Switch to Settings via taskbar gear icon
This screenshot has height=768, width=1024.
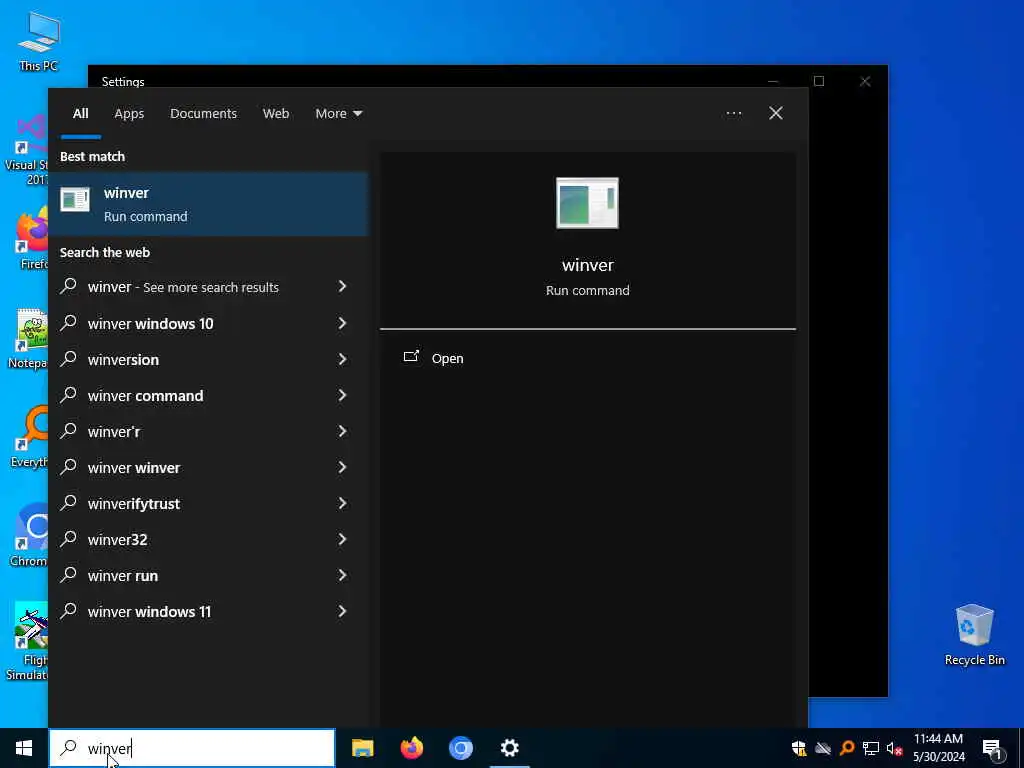point(509,748)
